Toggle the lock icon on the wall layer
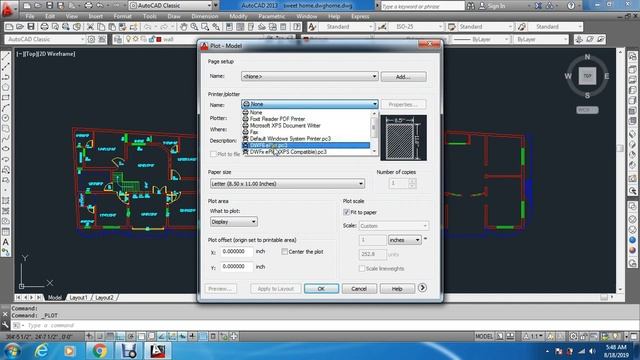This screenshot has width=640, height=360. [x=151, y=39]
